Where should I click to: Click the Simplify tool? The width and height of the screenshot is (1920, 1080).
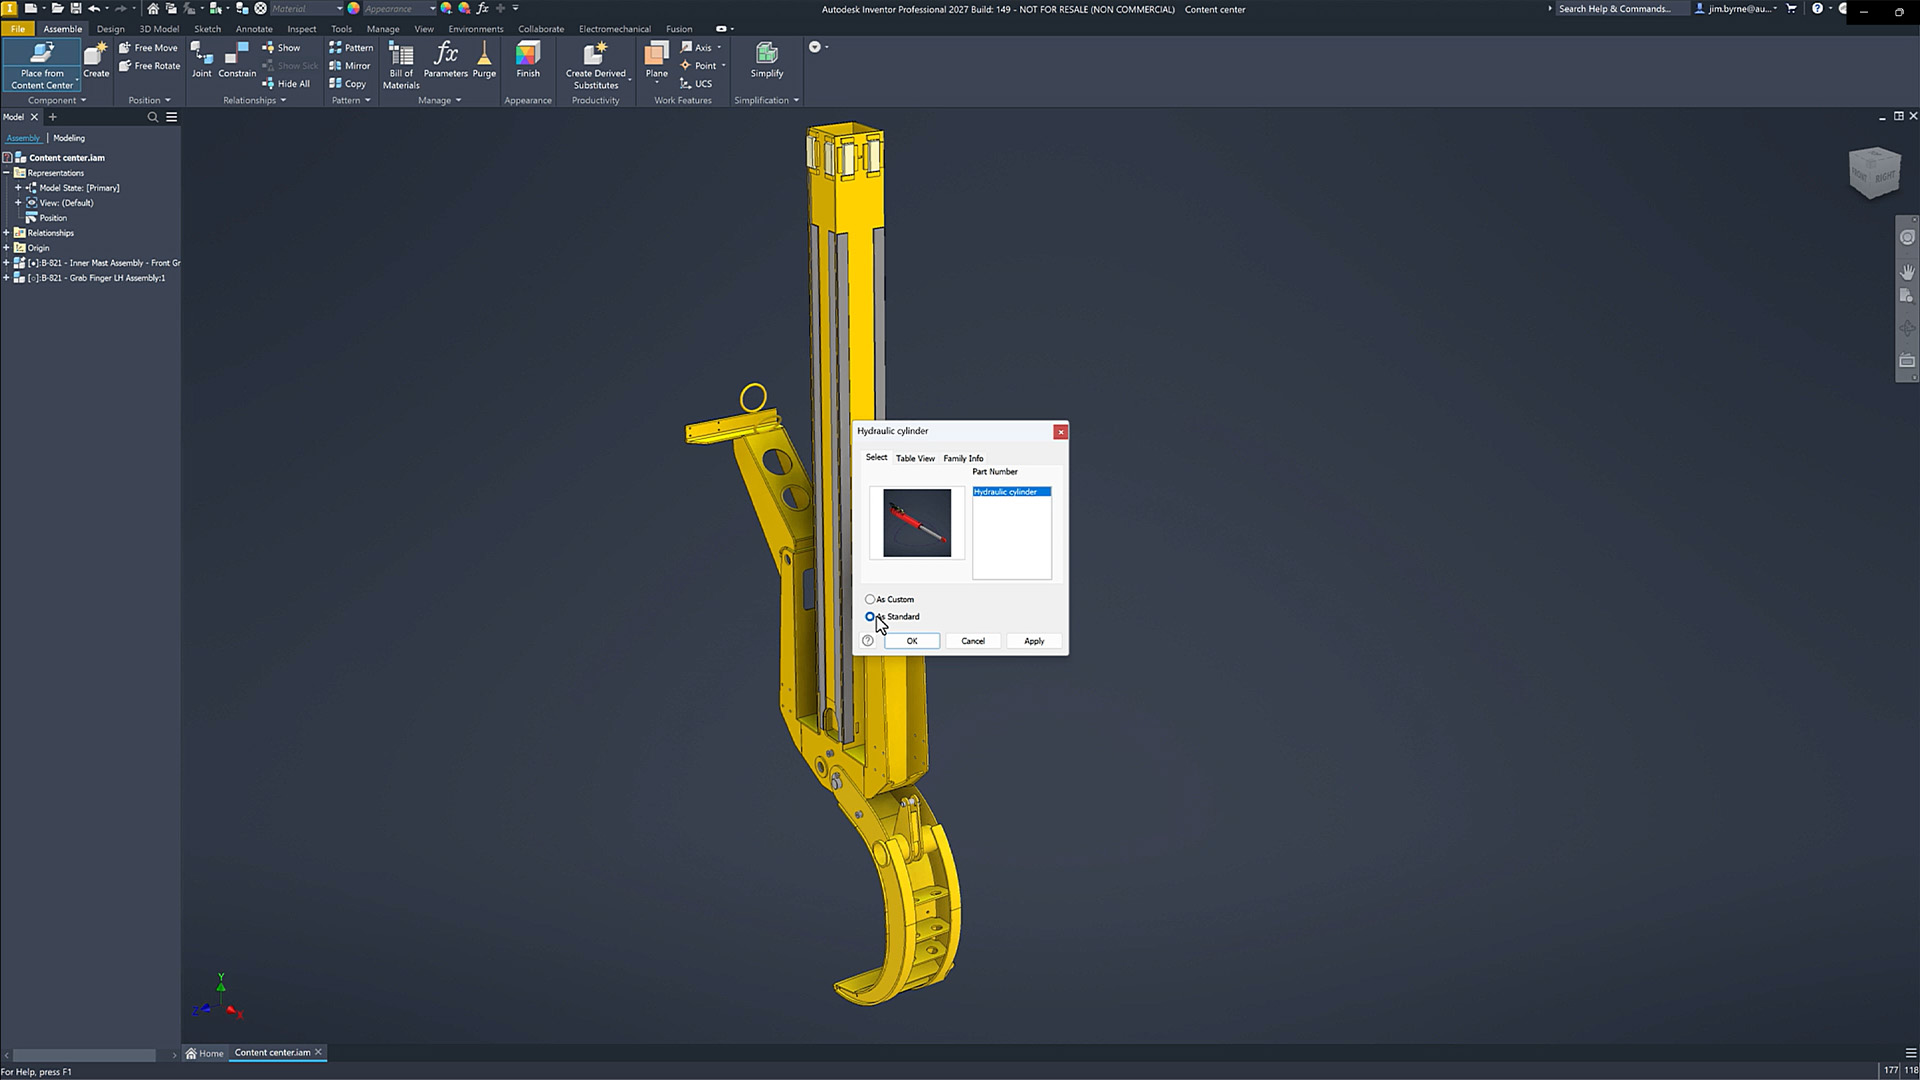(767, 60)
